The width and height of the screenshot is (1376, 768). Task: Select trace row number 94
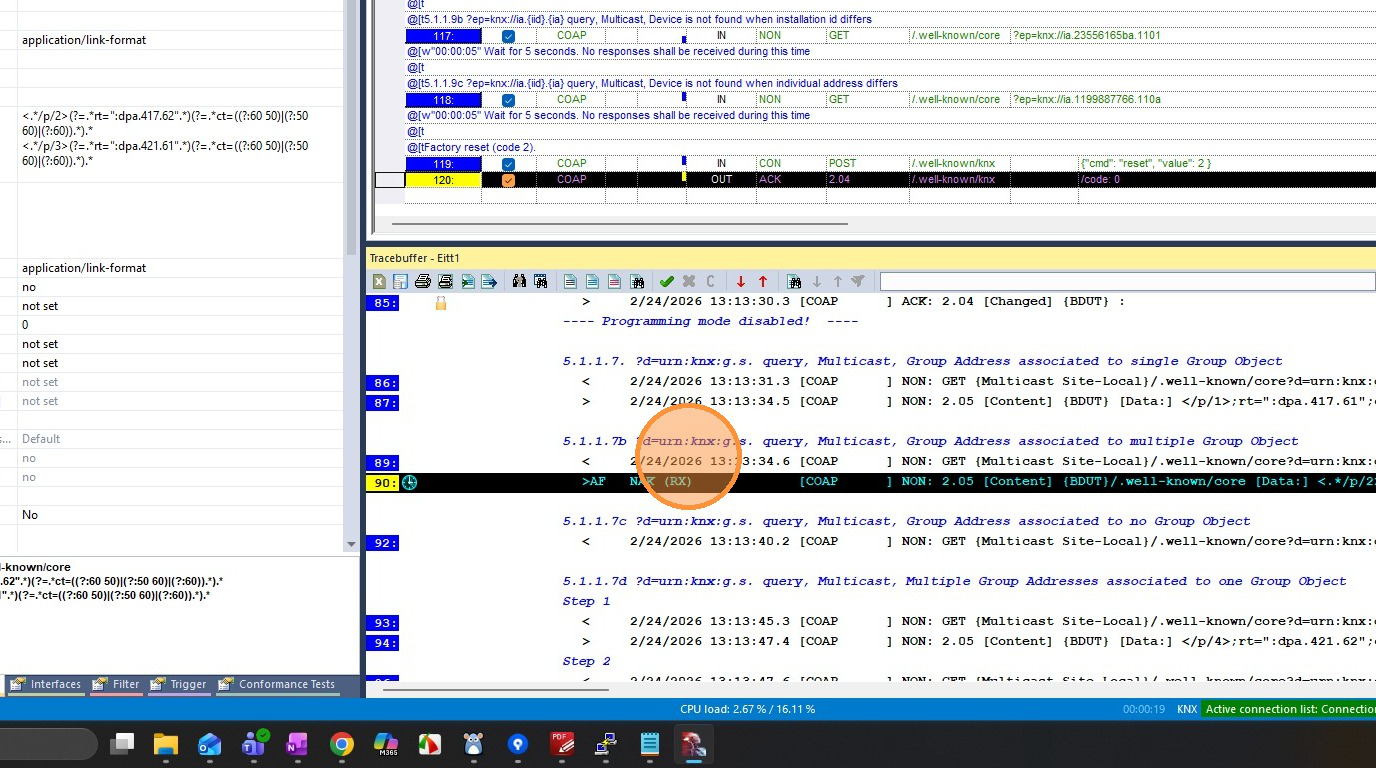[x=383, y=642]
